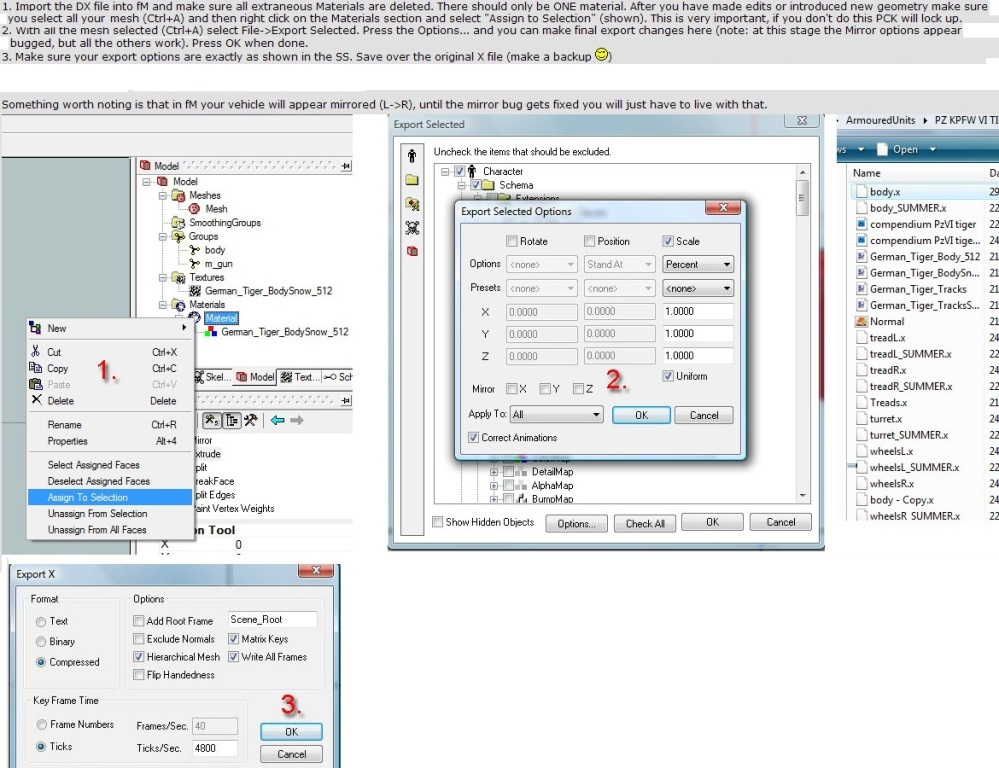The height and width of the screenshot is (768, 999).
Task: Enable the Position checkbox
Action: coord(589,241)
